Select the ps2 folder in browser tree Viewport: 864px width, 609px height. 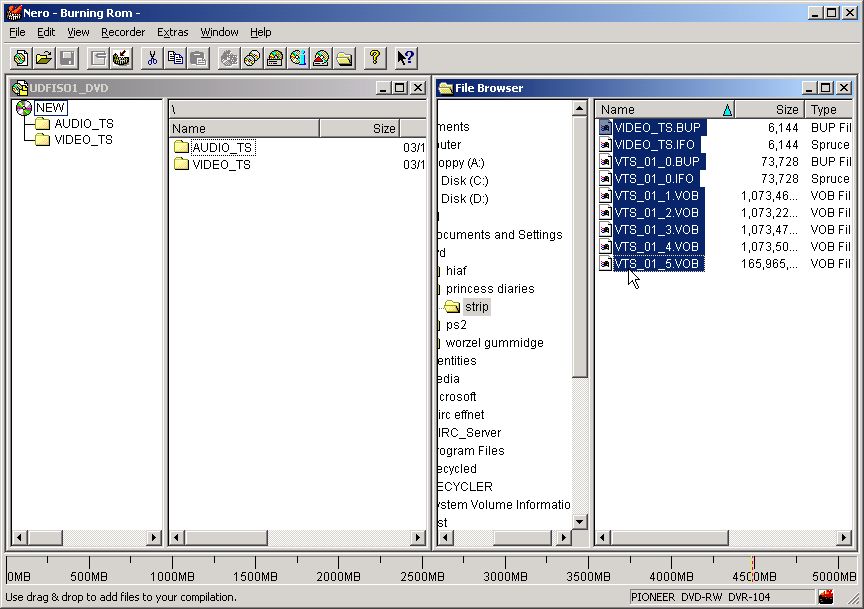tap(456, 325)
